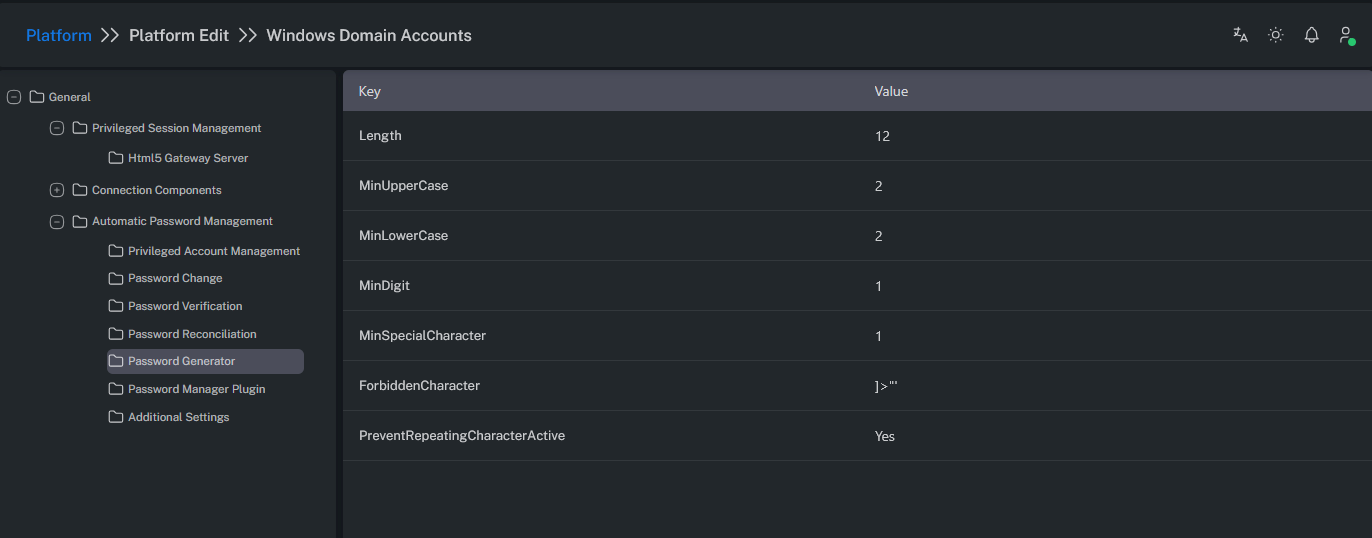
Task: Click the Length value 12 cell
Action: 882,136
